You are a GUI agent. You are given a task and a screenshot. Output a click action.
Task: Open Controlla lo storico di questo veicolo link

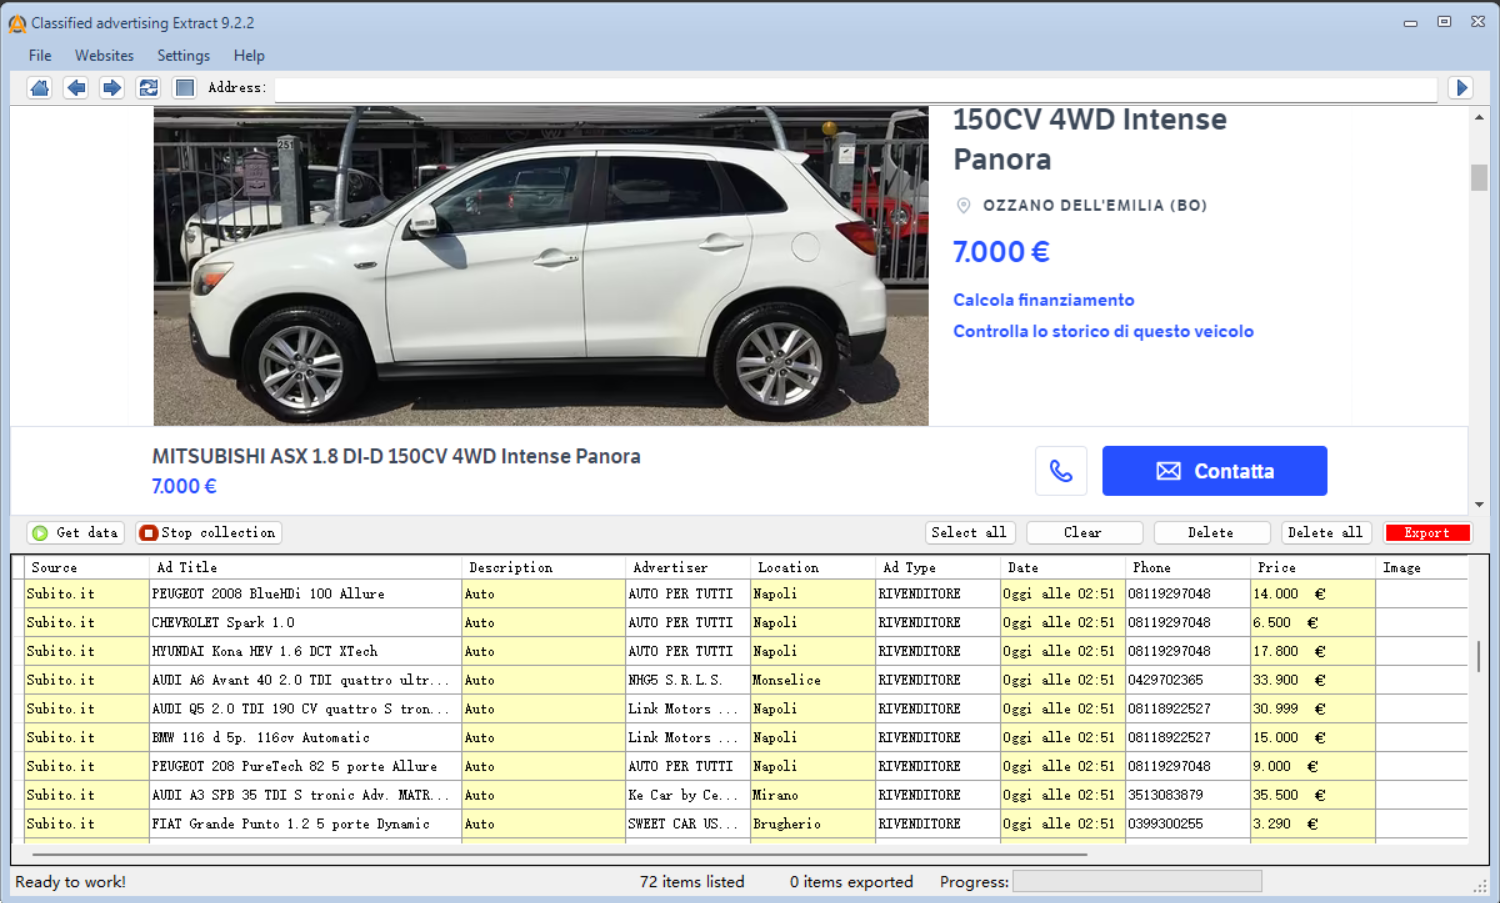[1102, 331]
